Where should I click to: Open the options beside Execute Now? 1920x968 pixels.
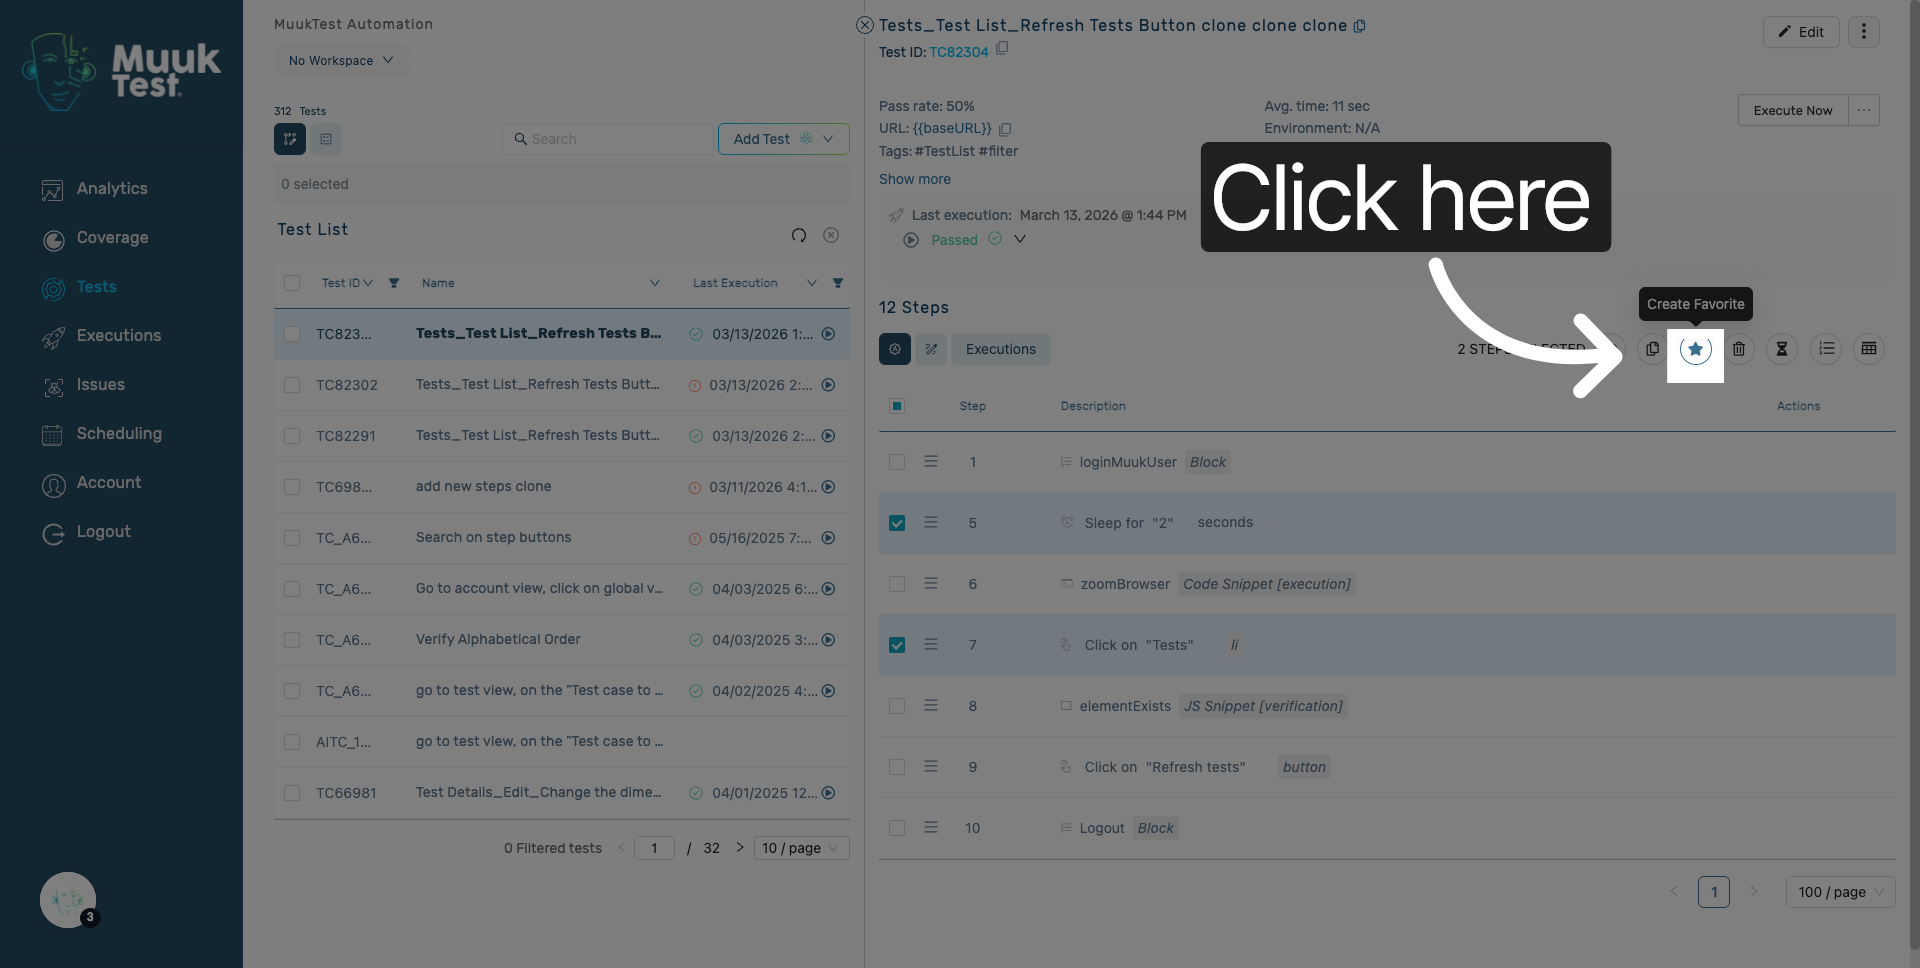click(1864, 110)
